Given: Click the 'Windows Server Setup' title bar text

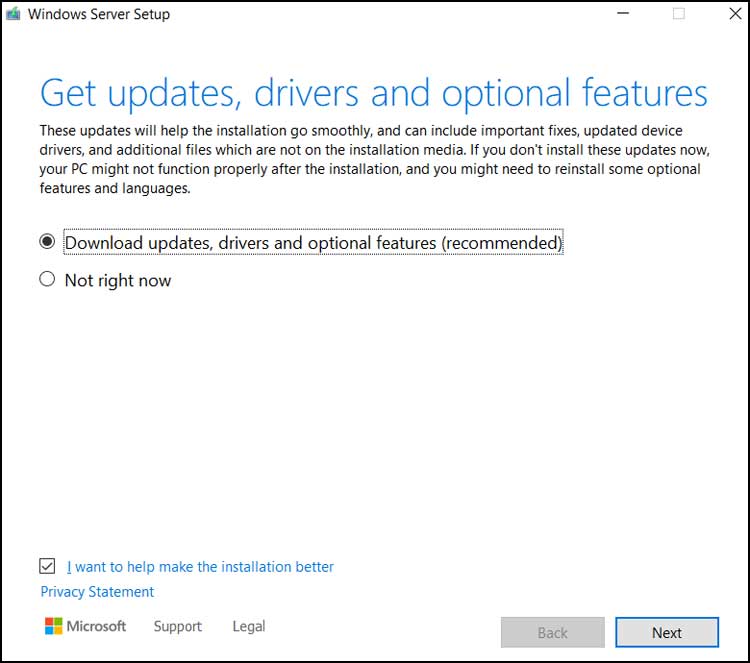Looking at the screenshot, I should point(98,14).
